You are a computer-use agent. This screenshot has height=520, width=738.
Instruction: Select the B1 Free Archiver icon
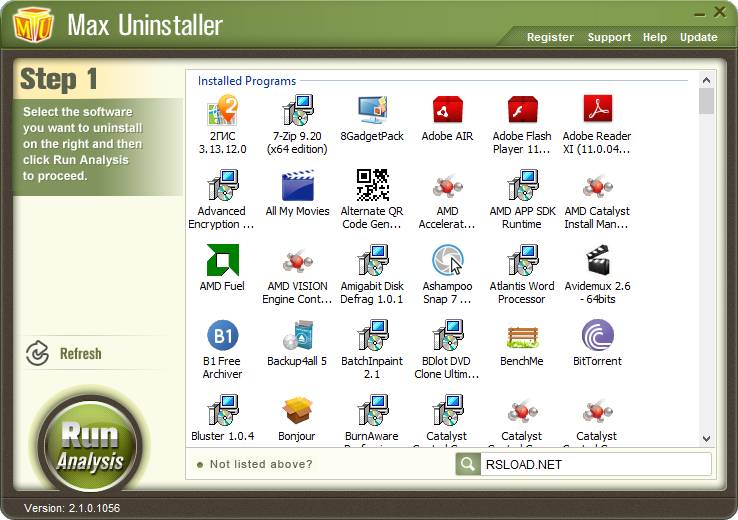pyautogui.click(x=222, y=335)
